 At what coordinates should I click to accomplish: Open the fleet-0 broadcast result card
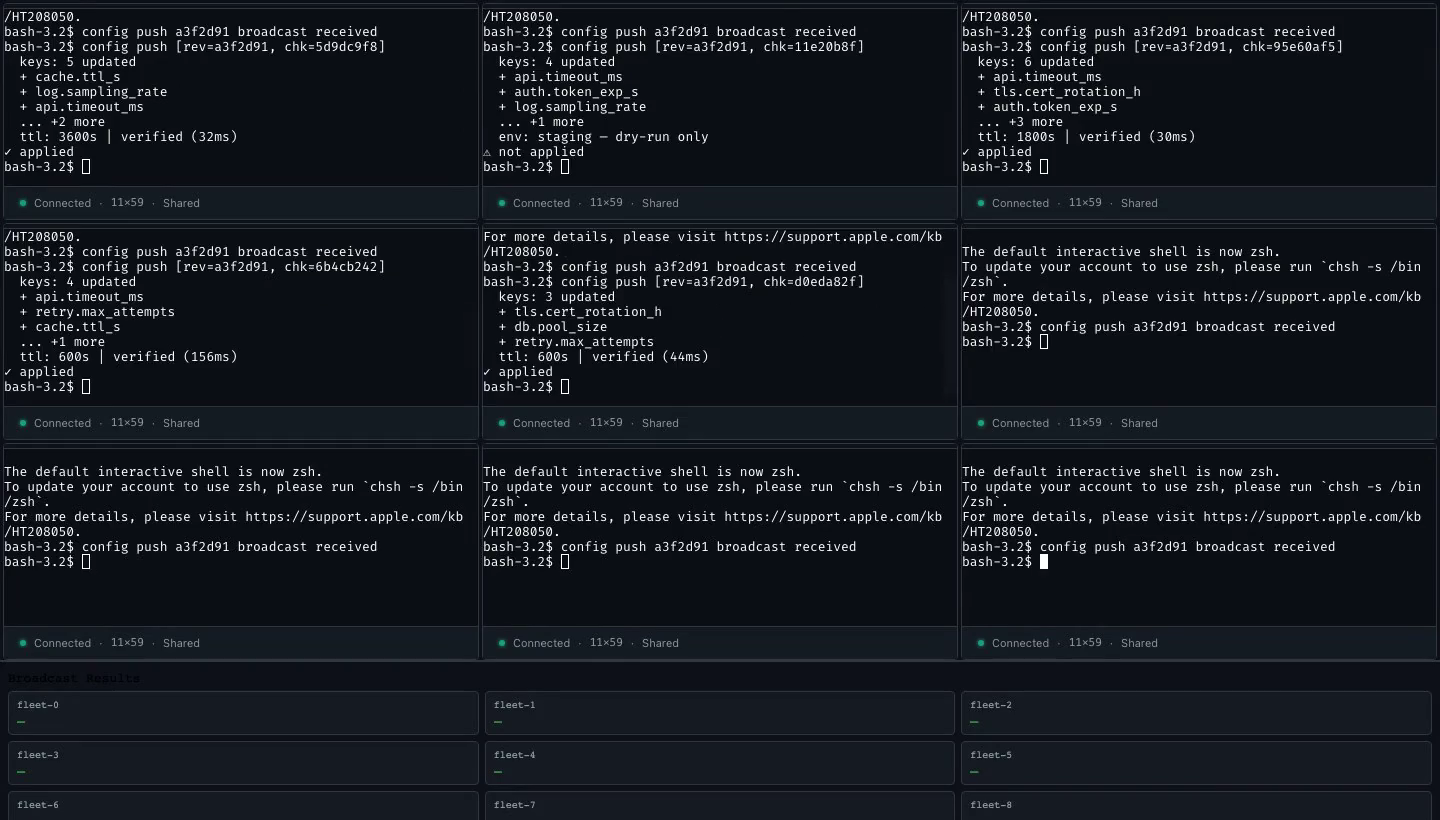(x=243, y=713)
